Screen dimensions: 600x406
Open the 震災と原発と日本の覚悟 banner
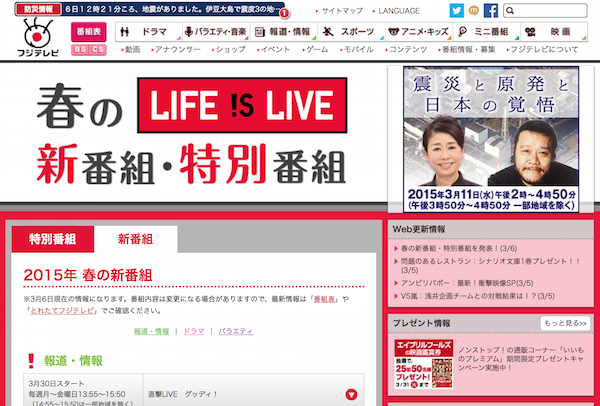click(x=491, y=139)
